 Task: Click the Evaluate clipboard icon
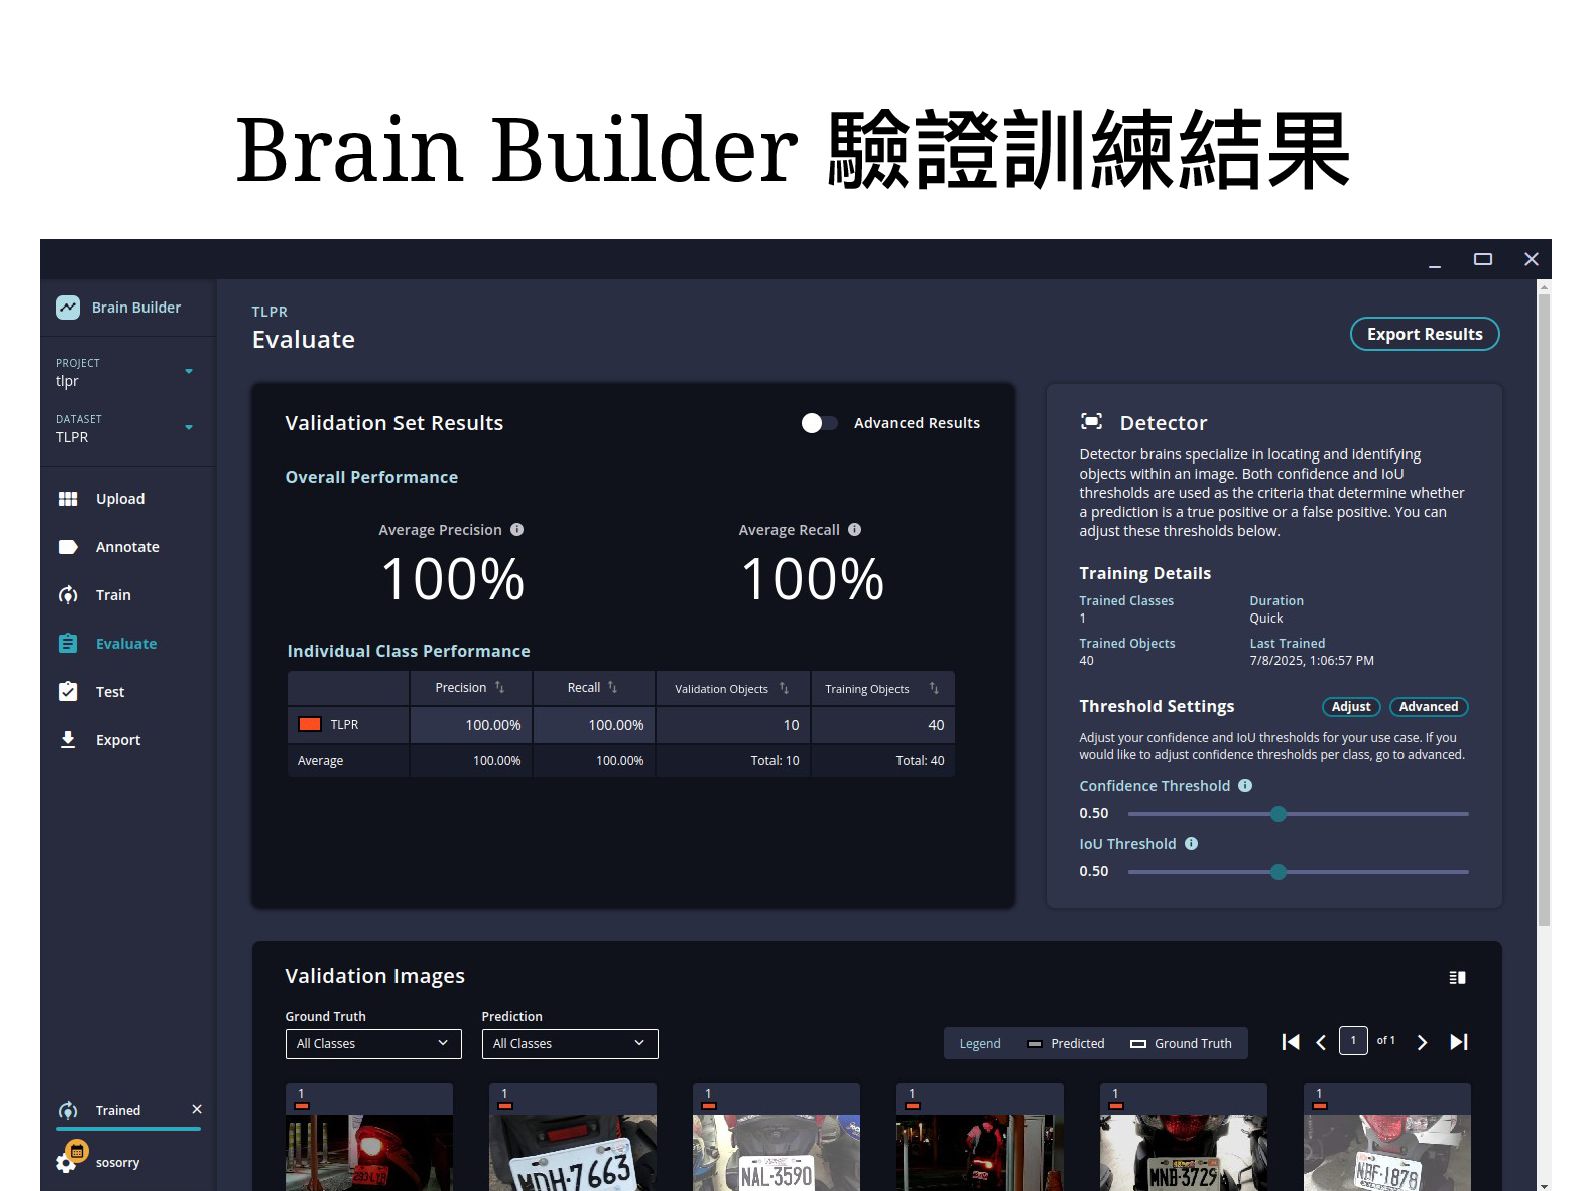point(68,644)
